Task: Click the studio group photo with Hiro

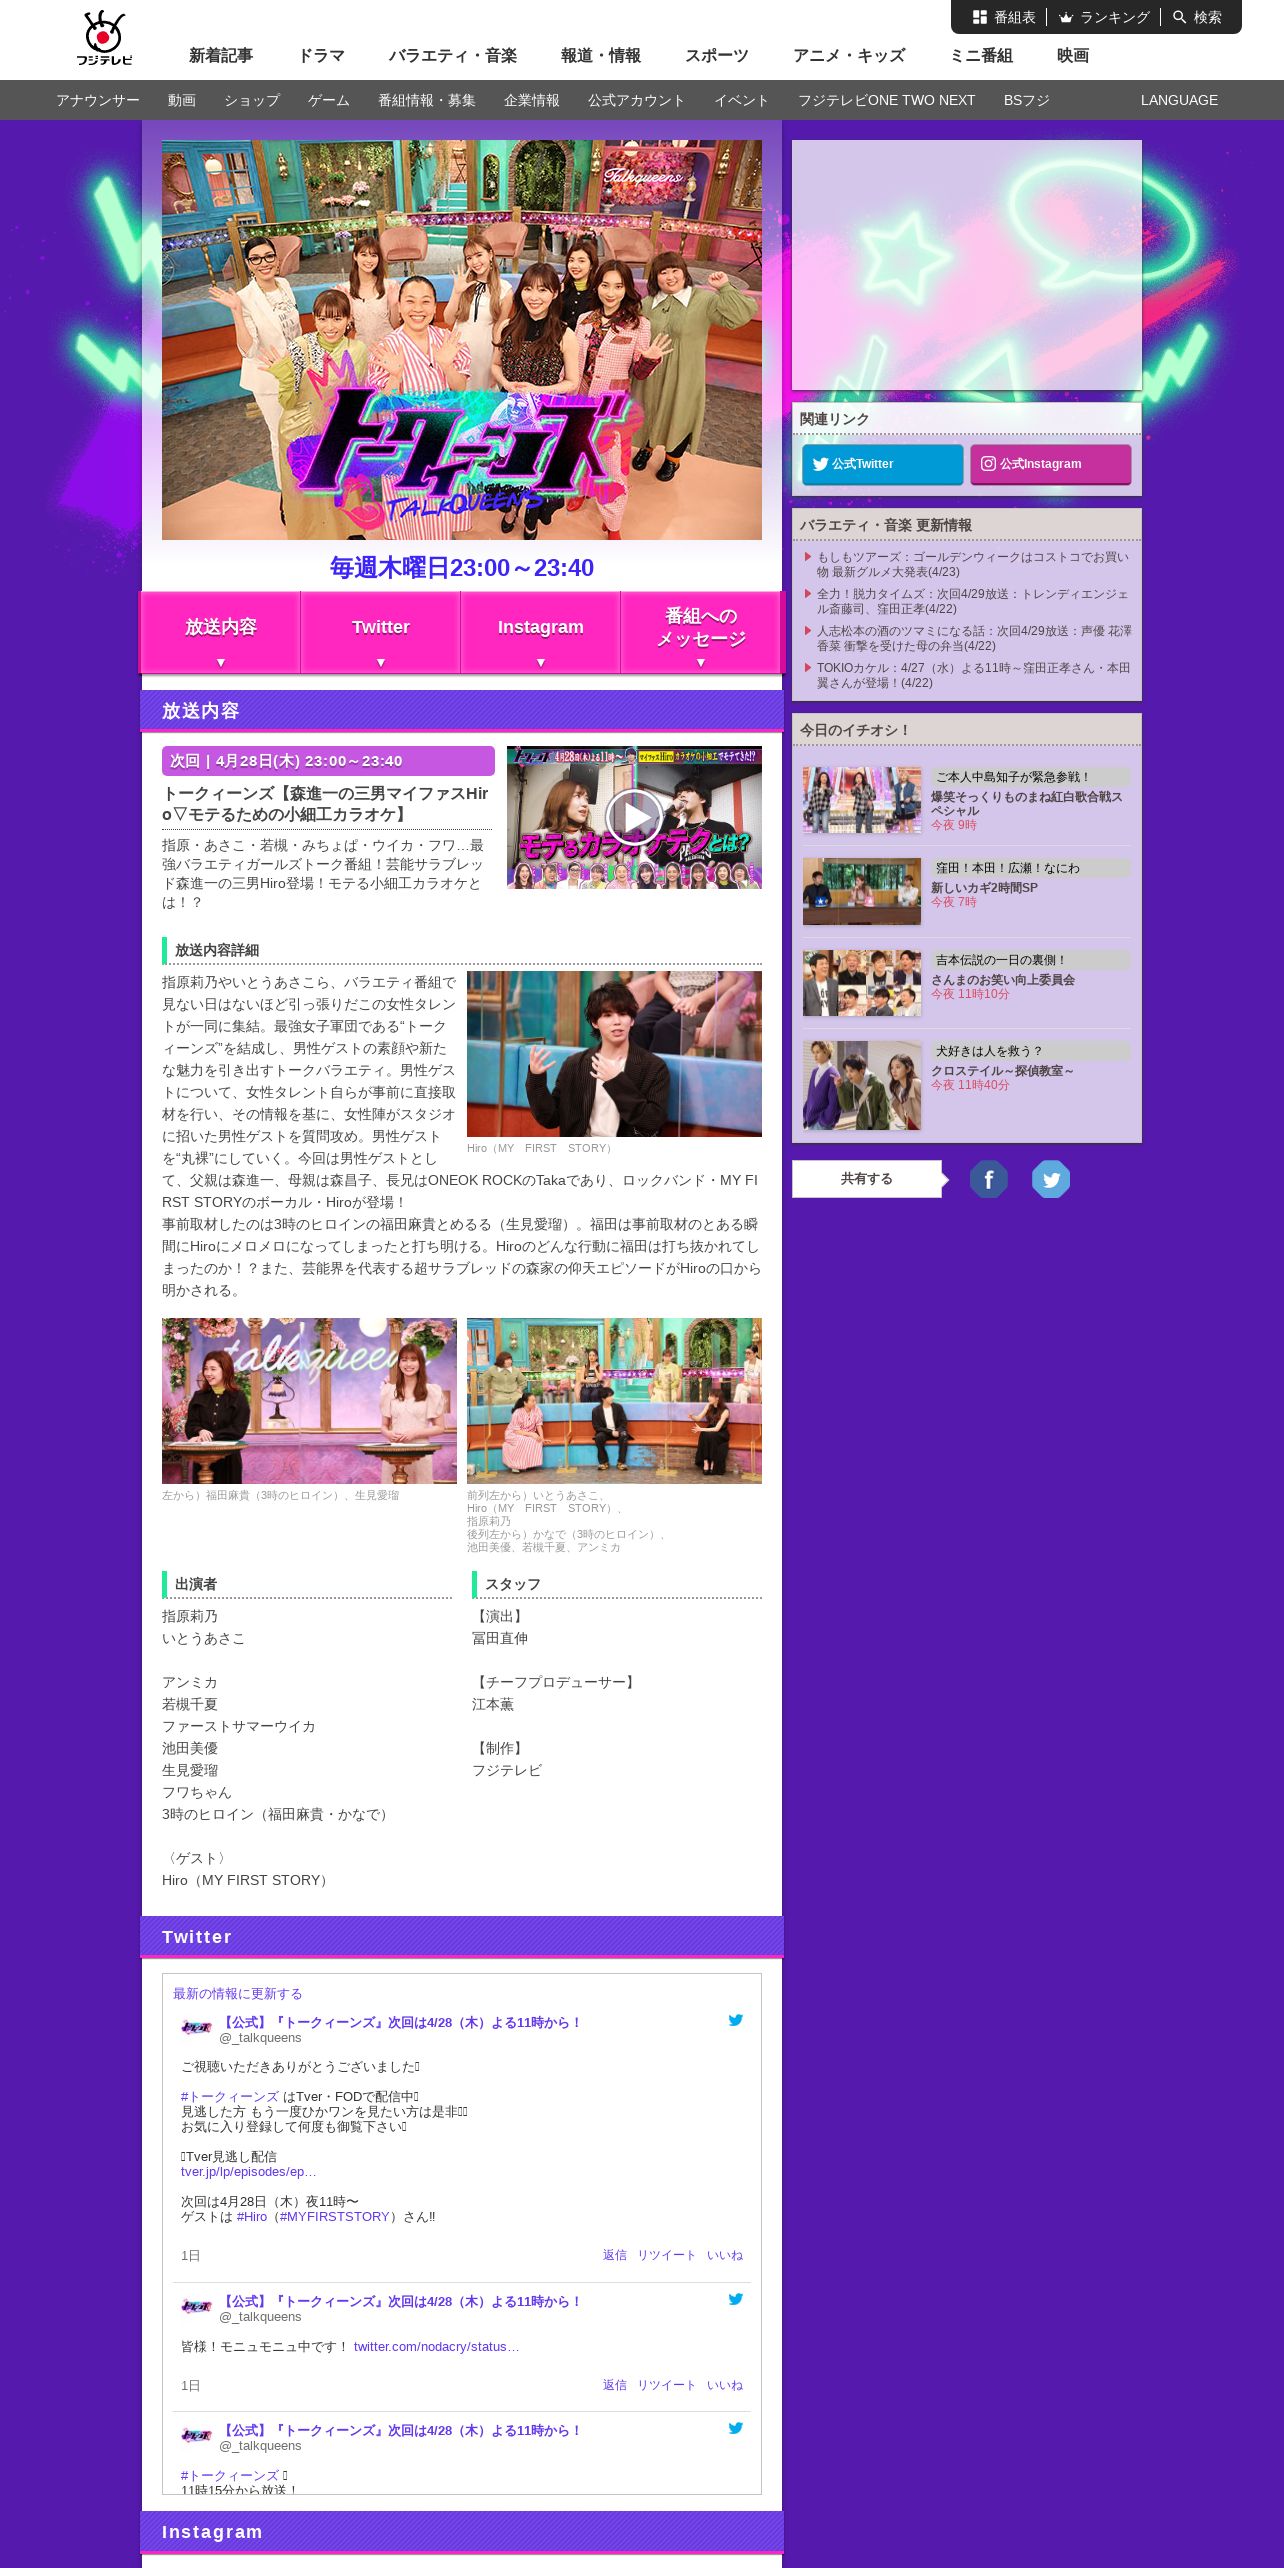Action: pyautogui.click(x=614, y=1401)
